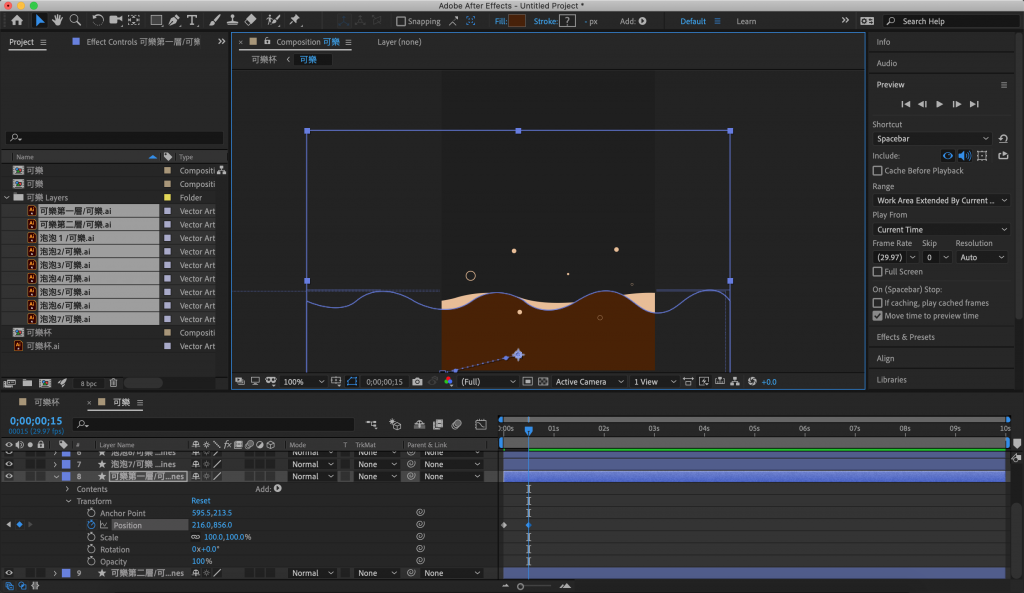Select the Puppet Pin tool
This screenshot has height=593, width=1024.
(x=295, y=20)
